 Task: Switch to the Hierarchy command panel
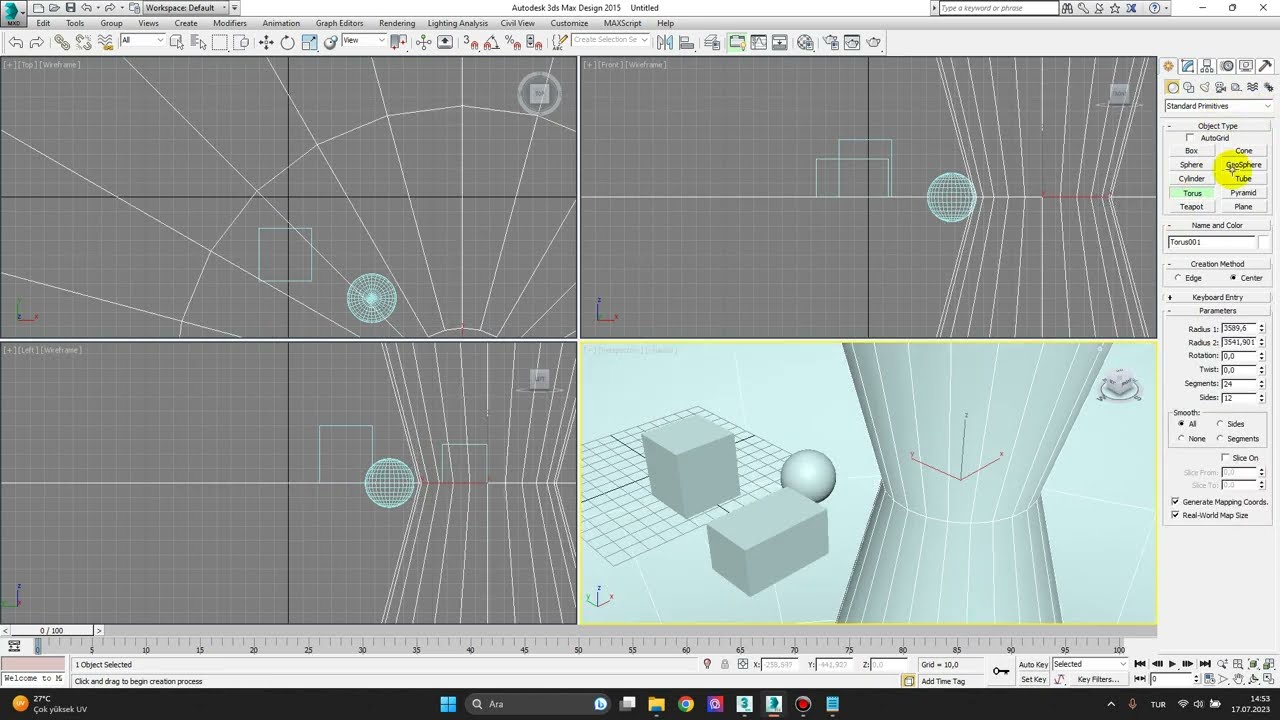pyautogui.click(x=1207, y=66)
